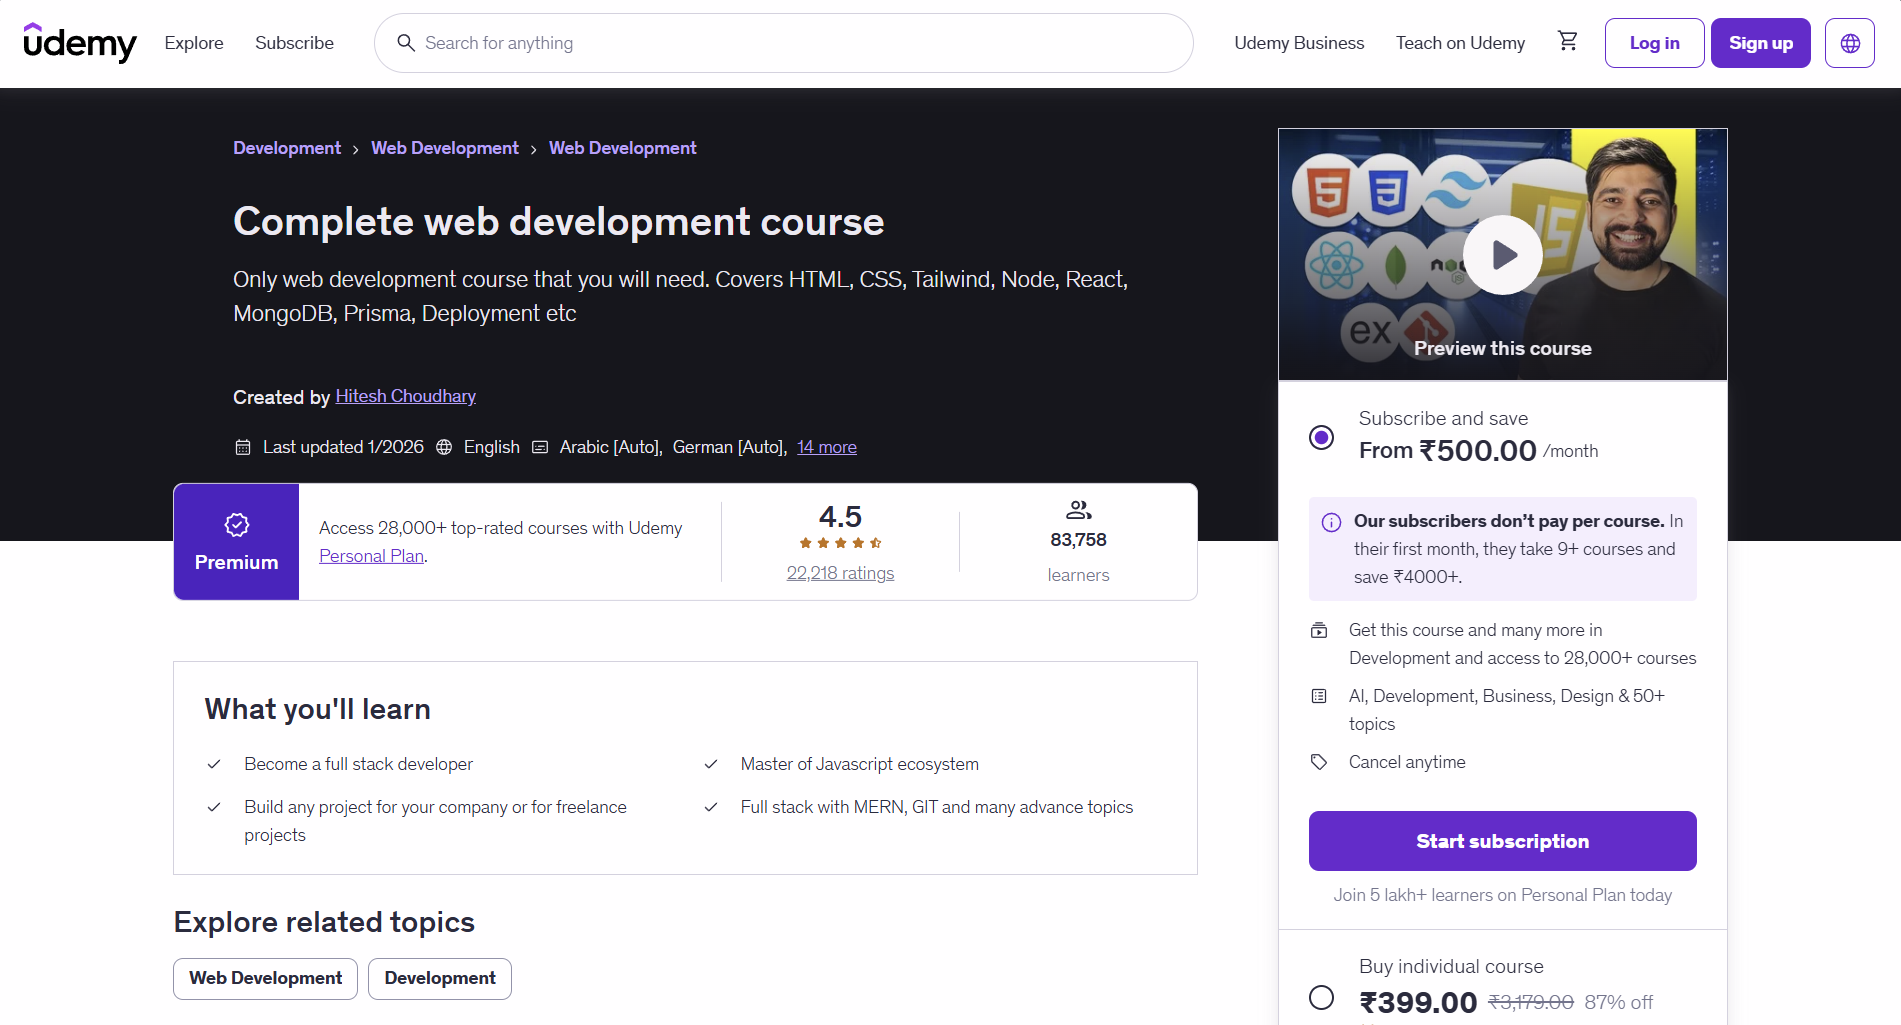Click the calendar icon beside Last updated

(243, 447)
